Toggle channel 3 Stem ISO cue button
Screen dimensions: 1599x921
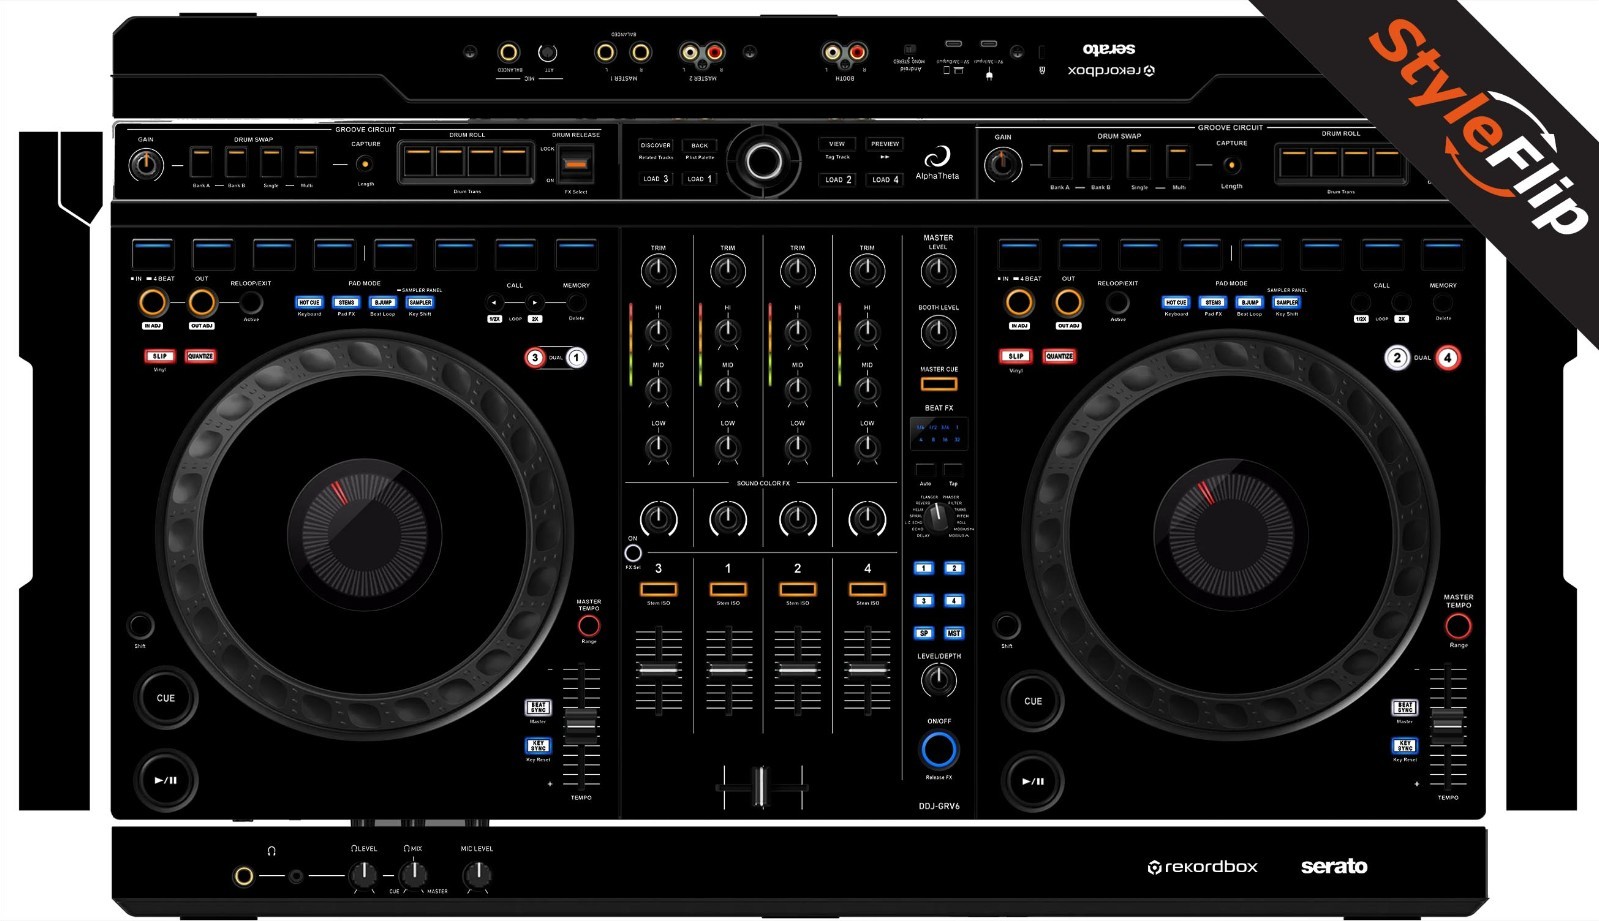pos(658,590)
